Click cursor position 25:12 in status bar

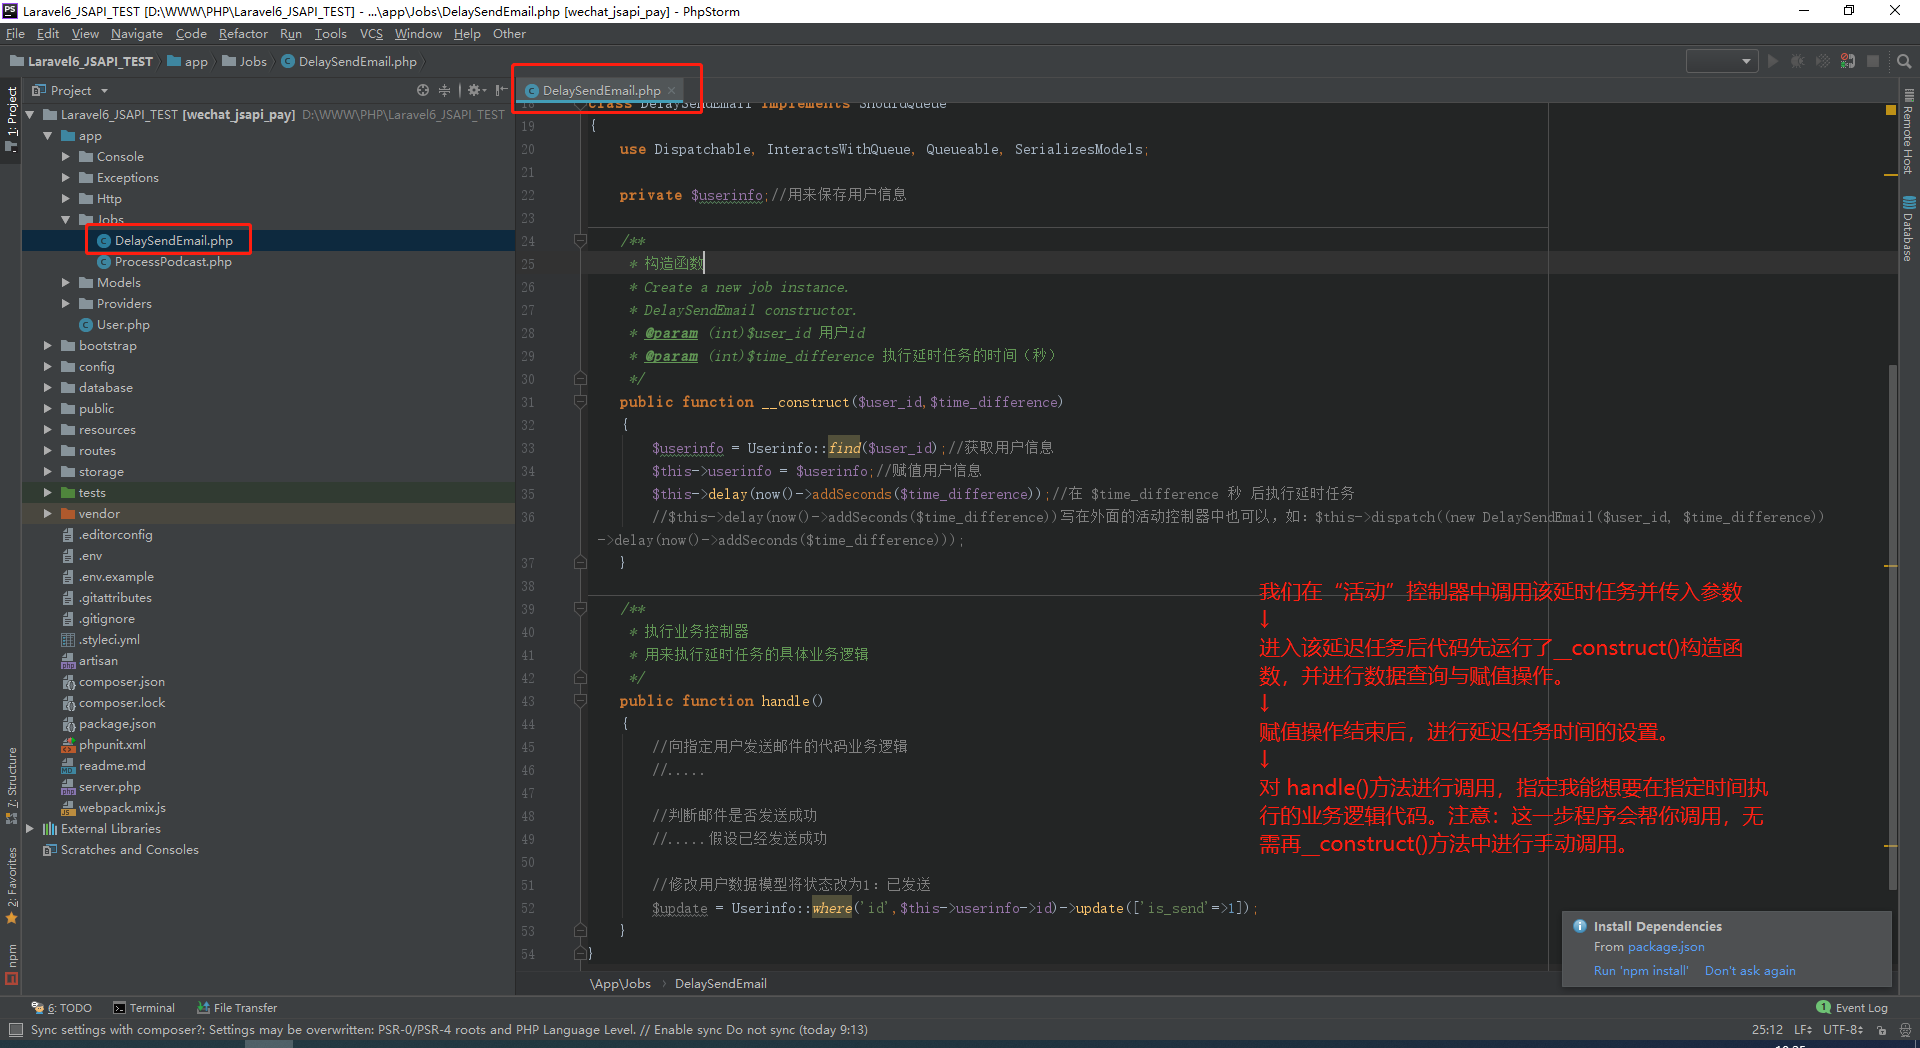pyautogui.click(x=1767, y=1030)
